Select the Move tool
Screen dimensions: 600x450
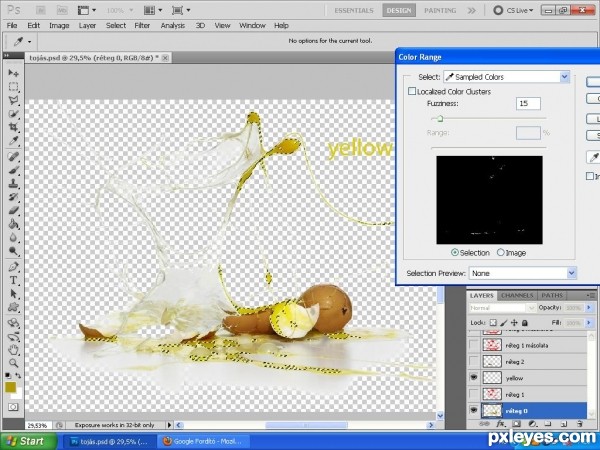pos(13,73)
